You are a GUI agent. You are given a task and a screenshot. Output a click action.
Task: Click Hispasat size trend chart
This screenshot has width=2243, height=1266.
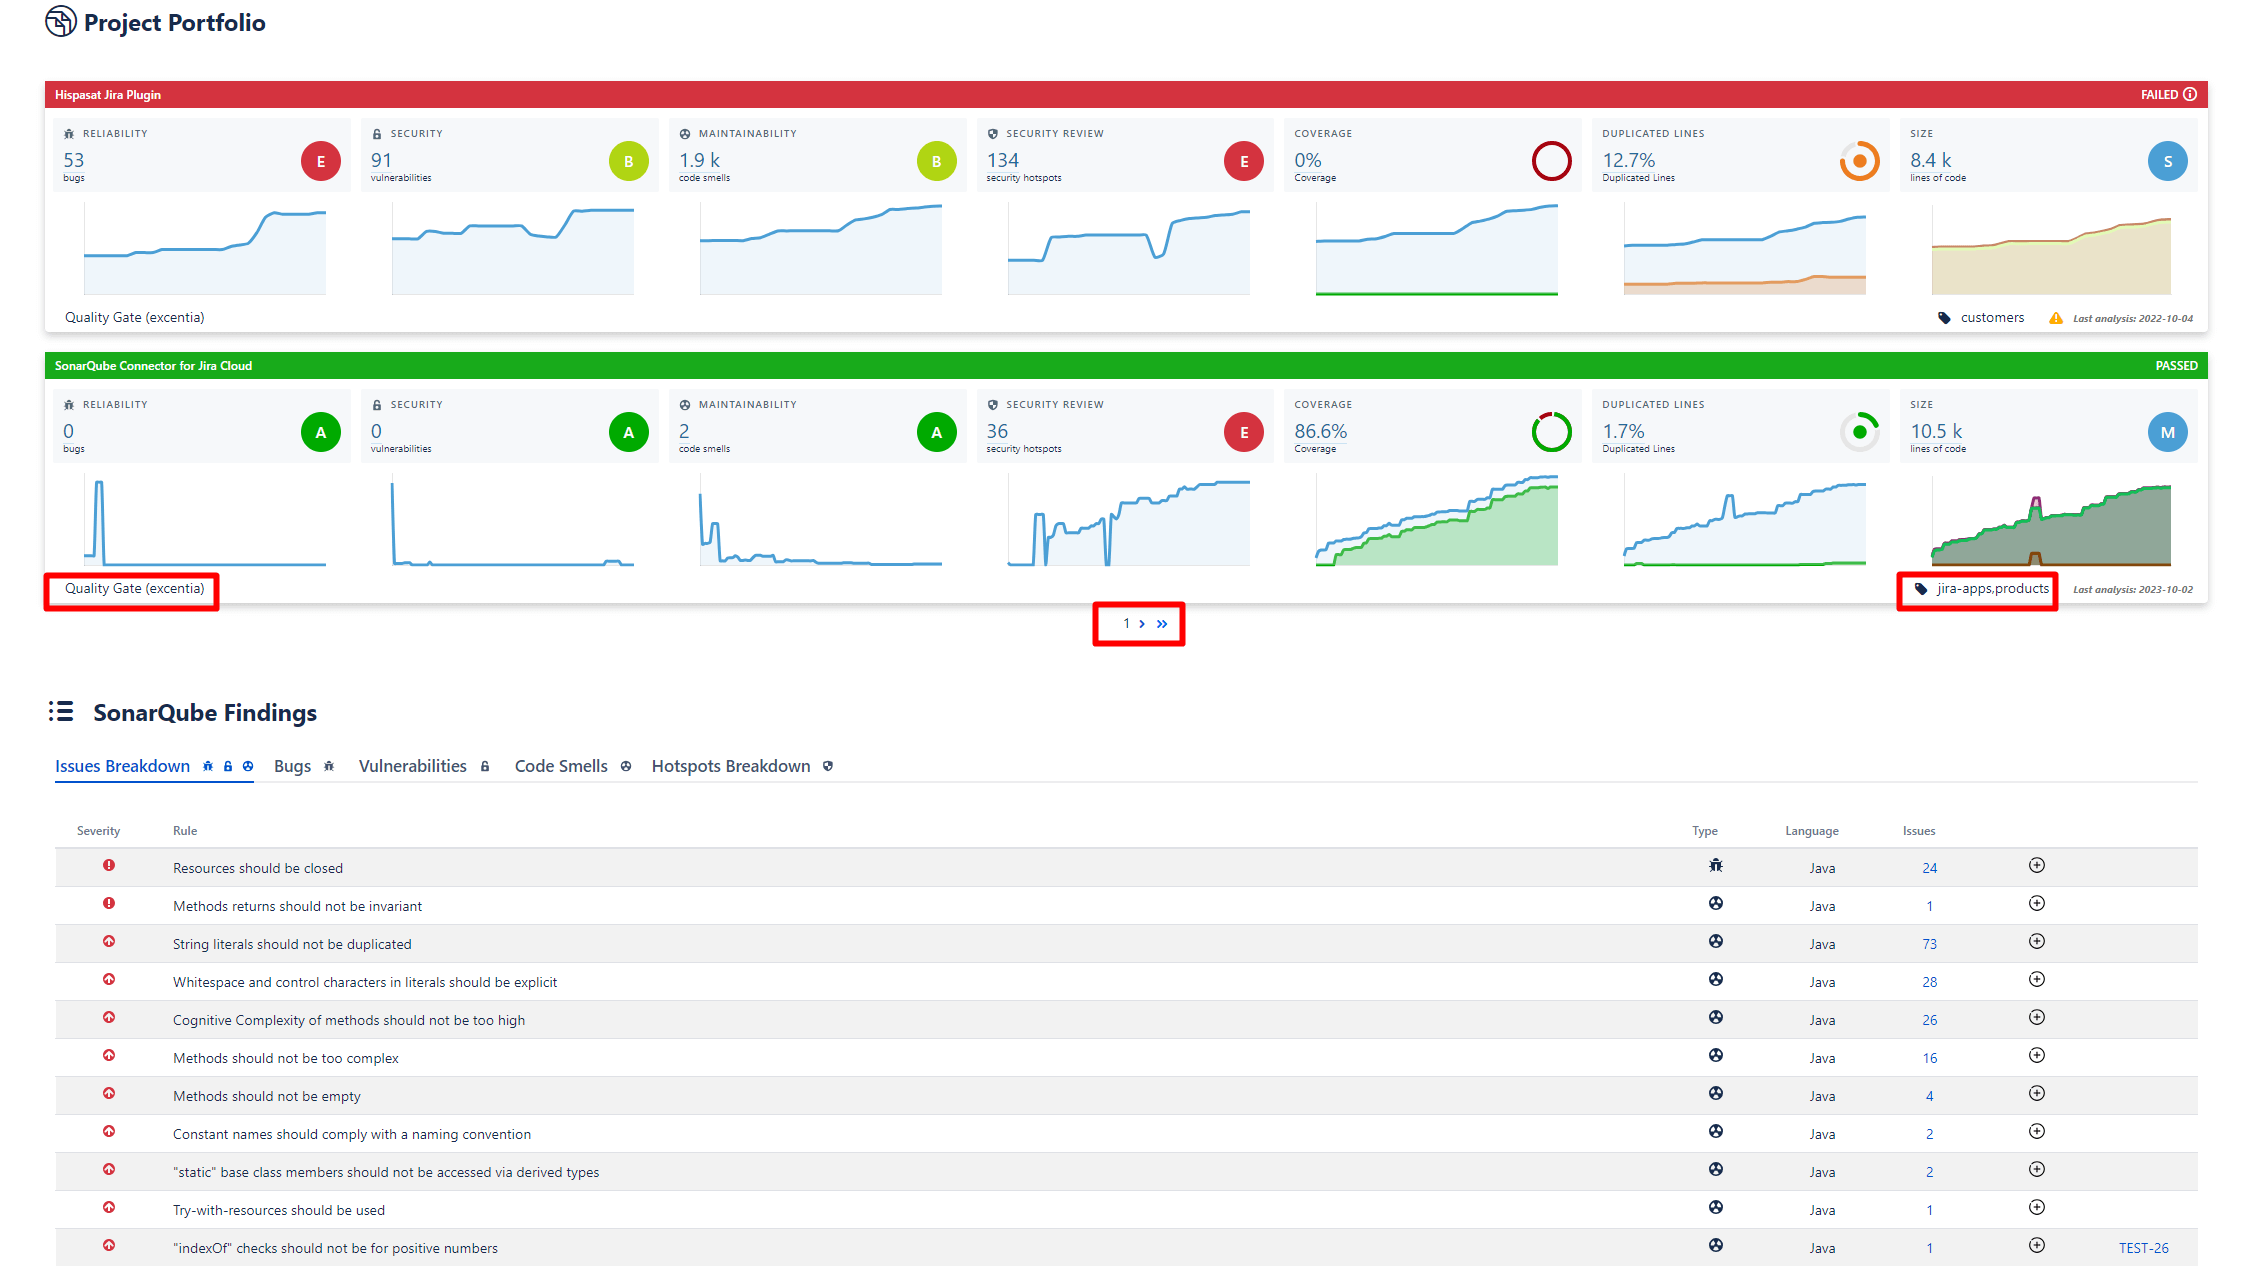click(x=2051, y=248)
